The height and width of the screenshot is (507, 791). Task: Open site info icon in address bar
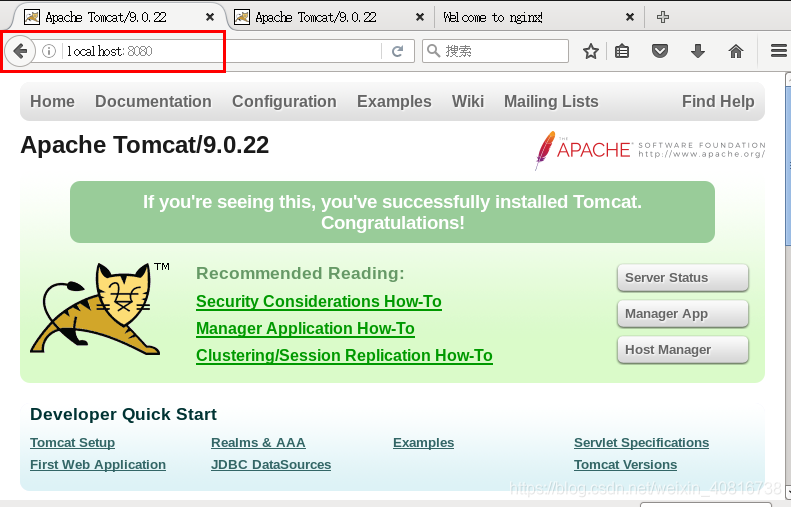tap(48, 51)
